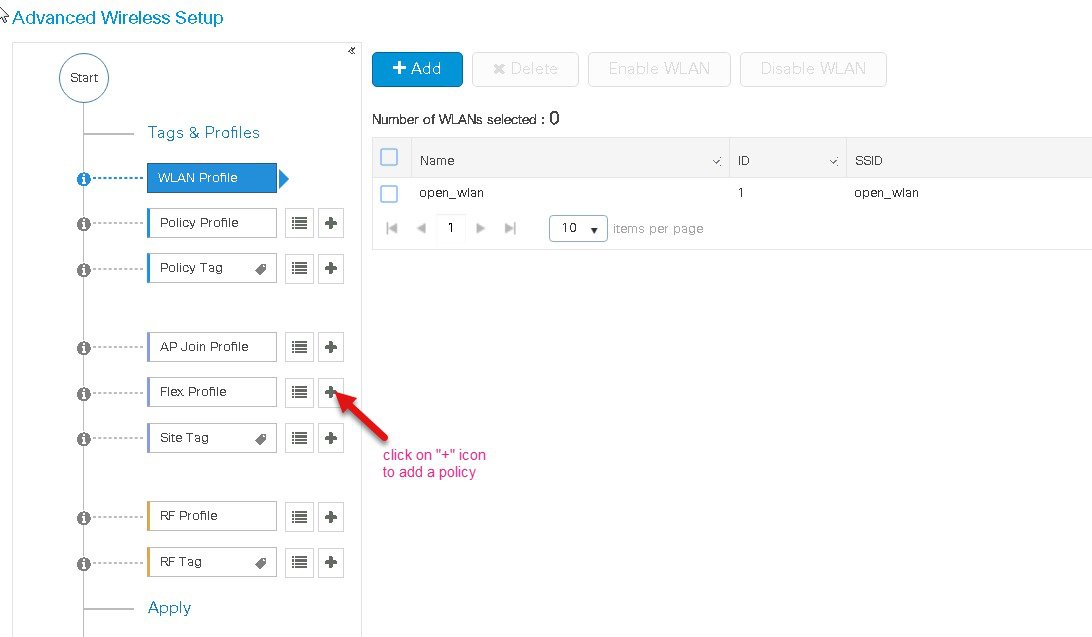Go to the last page

(510, 228)
